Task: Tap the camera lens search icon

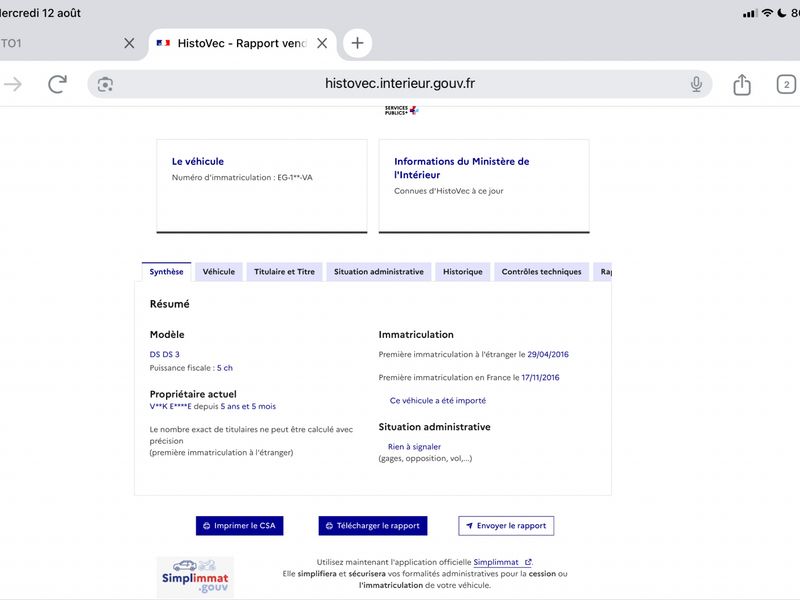Action: [x=105, y=84]
